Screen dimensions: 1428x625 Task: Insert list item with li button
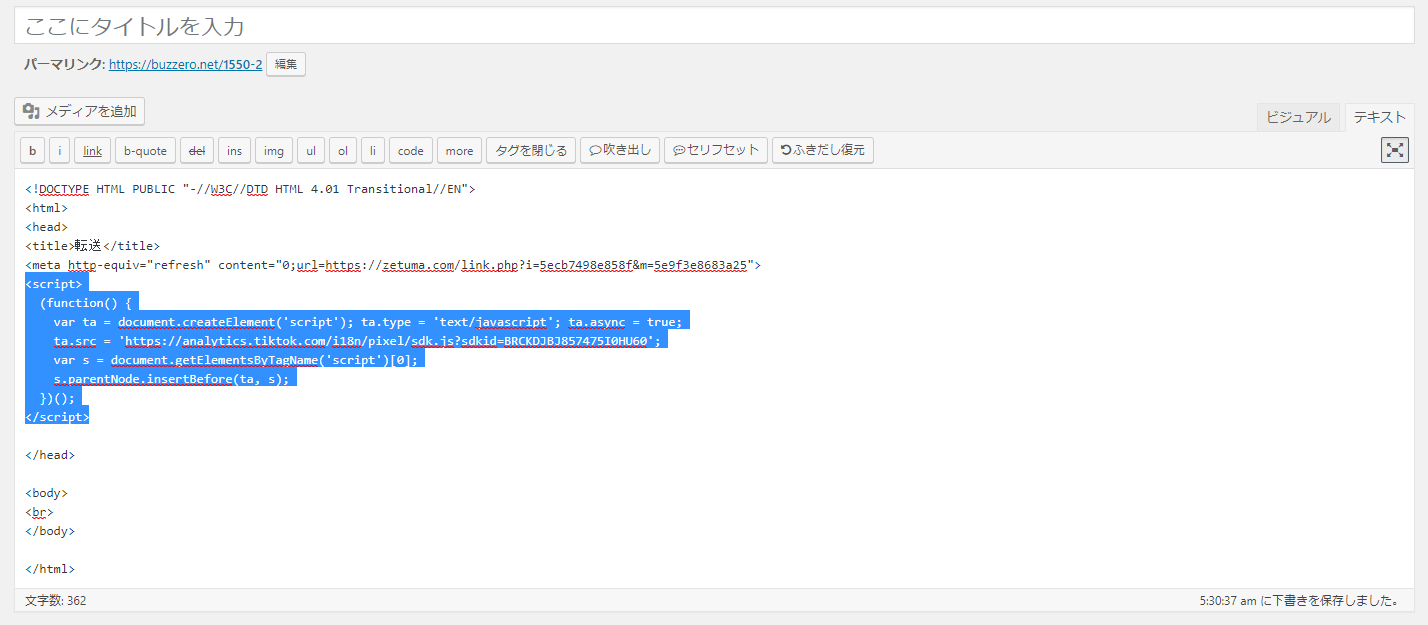372,151
